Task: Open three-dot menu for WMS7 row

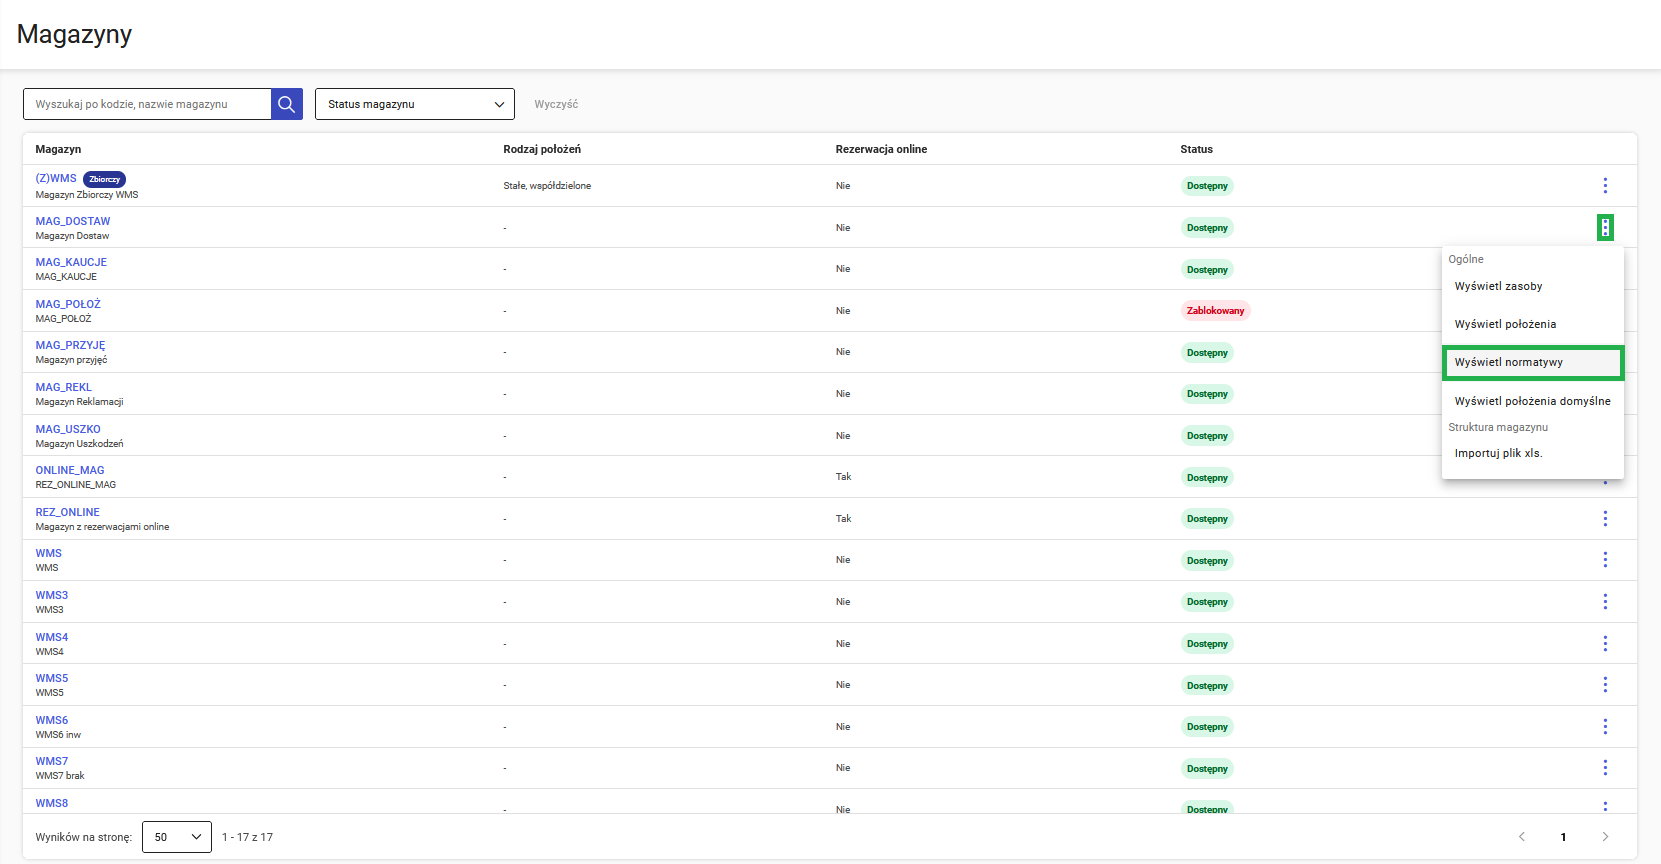Action: coord(1605,768)
